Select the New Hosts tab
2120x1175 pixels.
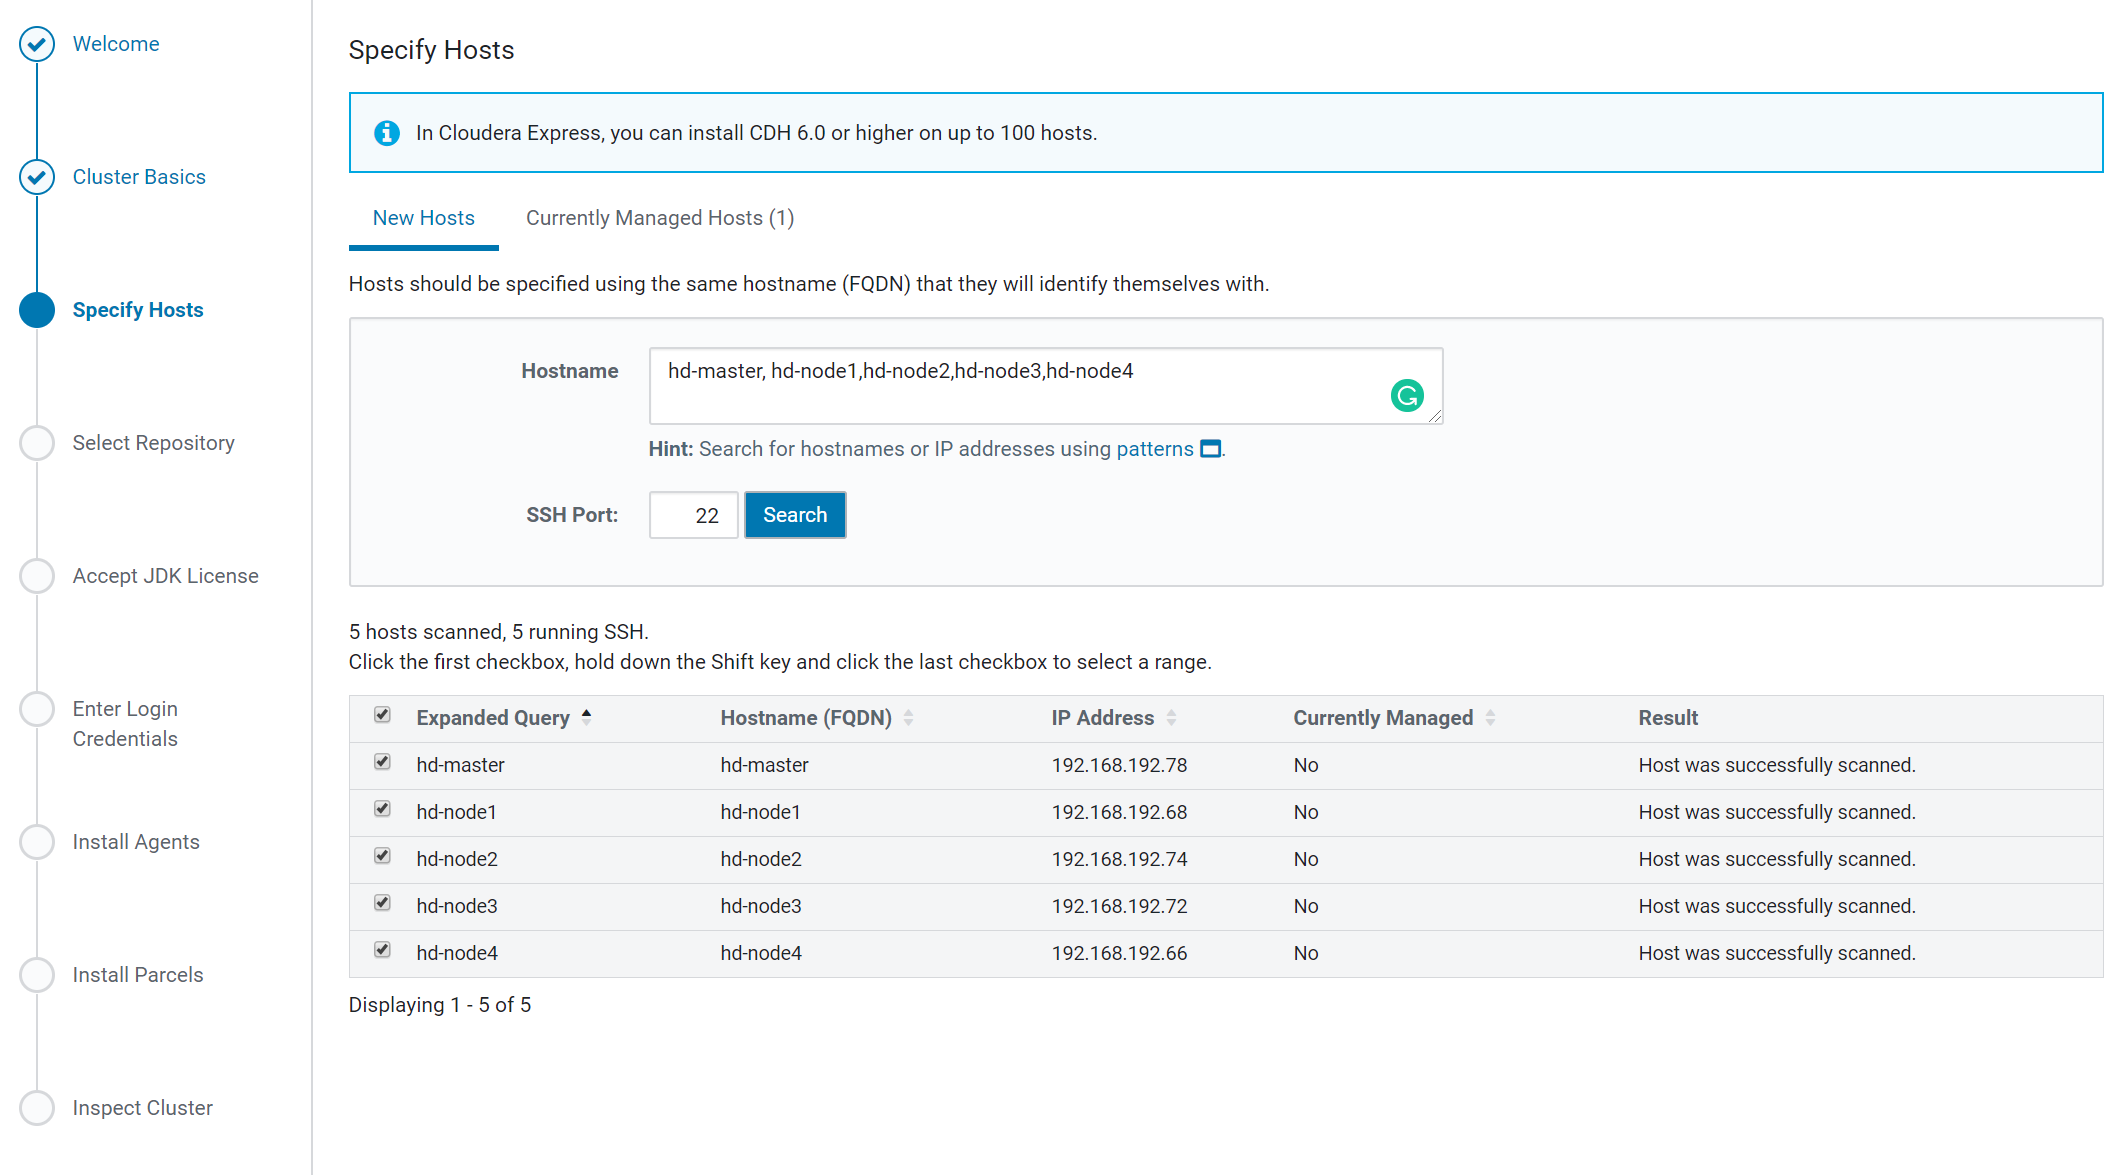coord(423,218)
